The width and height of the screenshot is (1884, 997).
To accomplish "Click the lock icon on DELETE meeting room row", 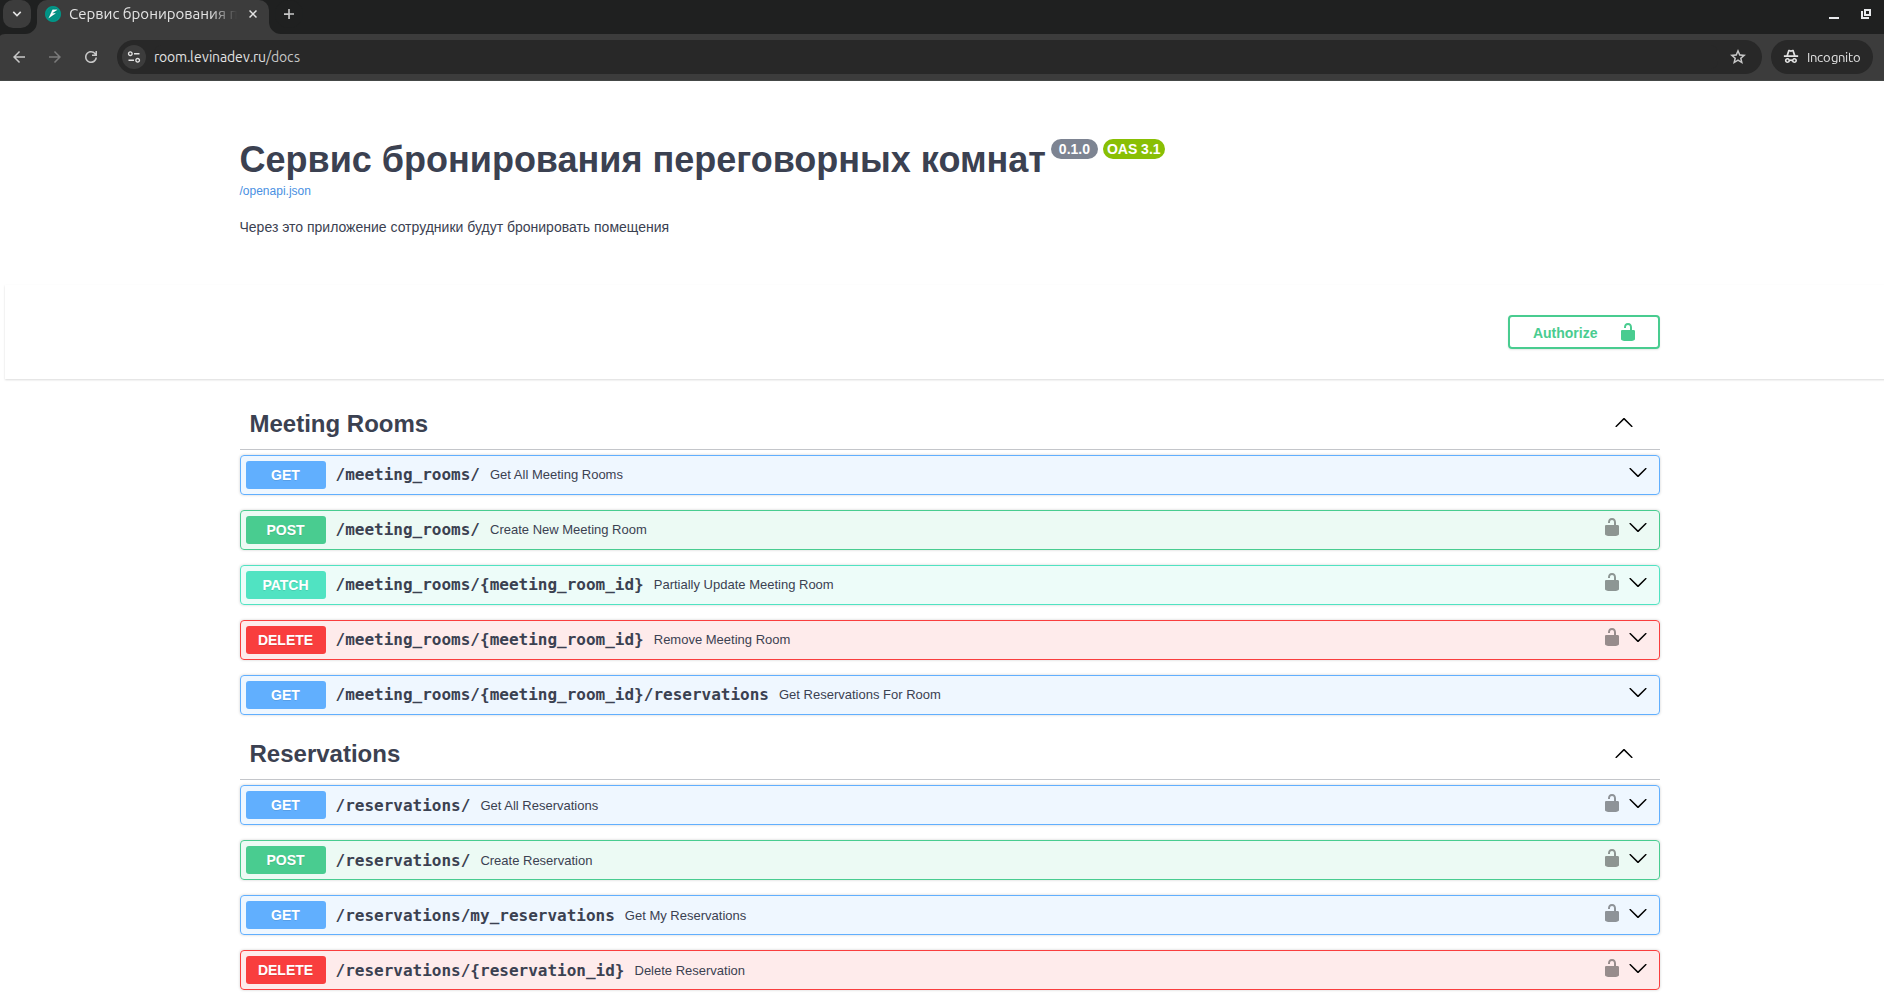I will [x=1611, y=637].
